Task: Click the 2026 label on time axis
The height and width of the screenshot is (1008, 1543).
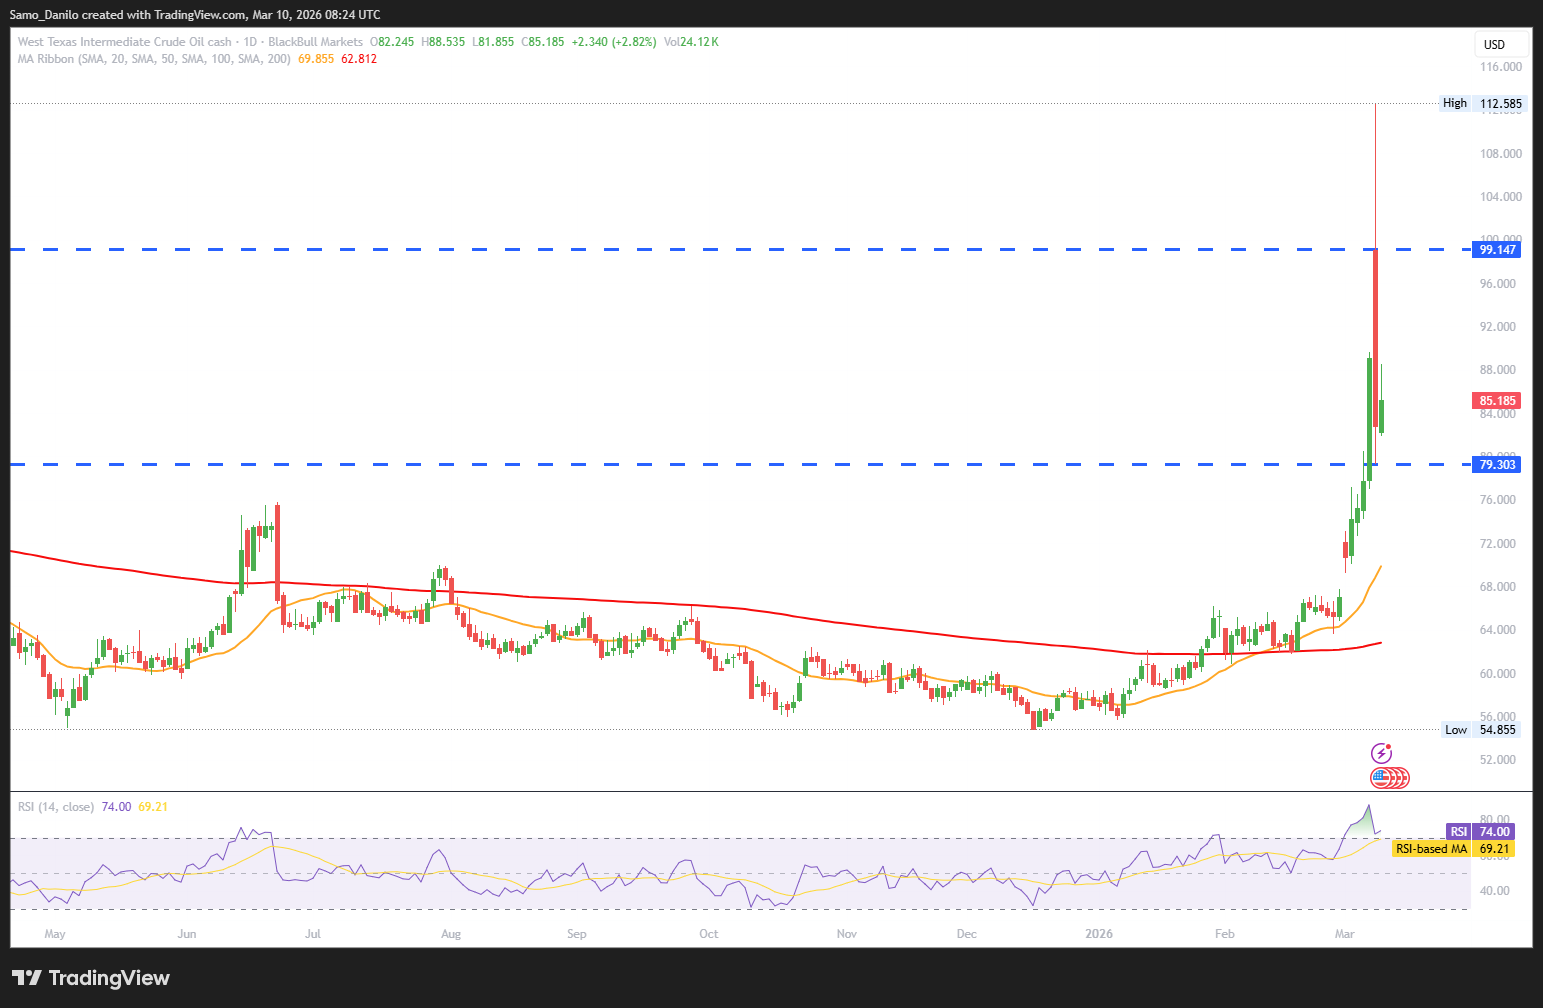Action: click(1098, 934)
